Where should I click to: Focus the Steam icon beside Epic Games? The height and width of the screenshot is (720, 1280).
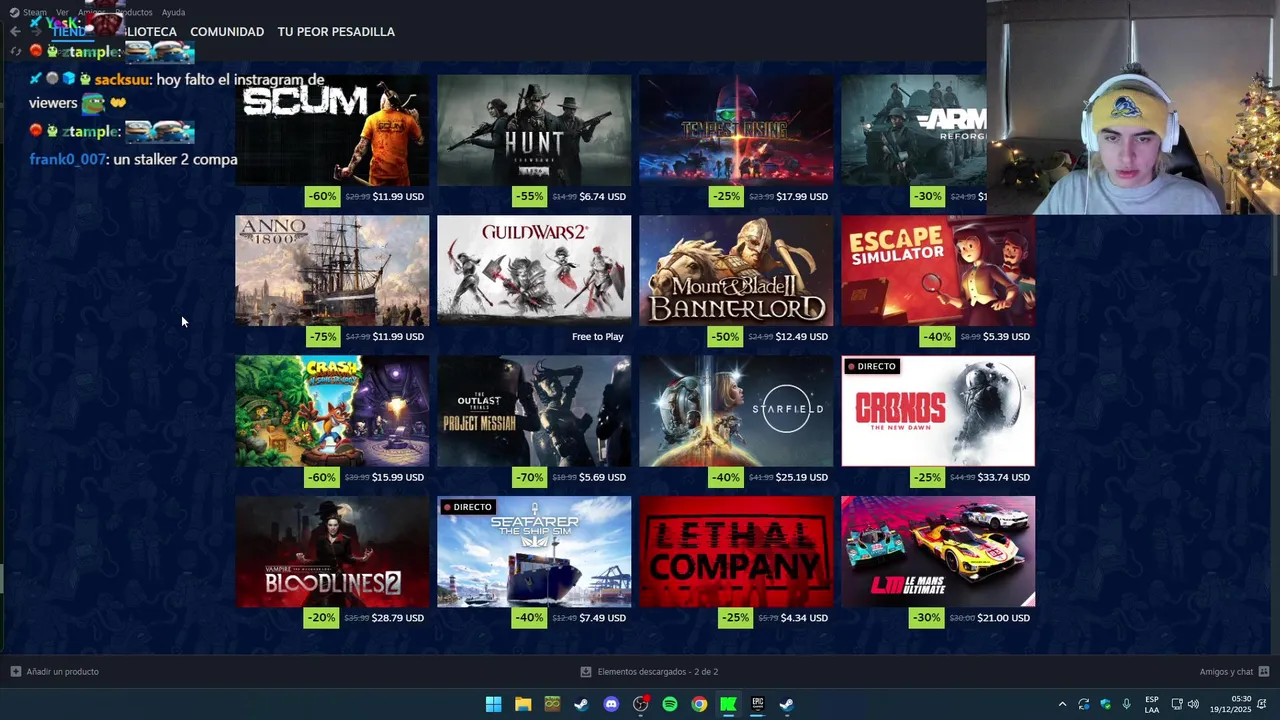(x=787, y=704)
